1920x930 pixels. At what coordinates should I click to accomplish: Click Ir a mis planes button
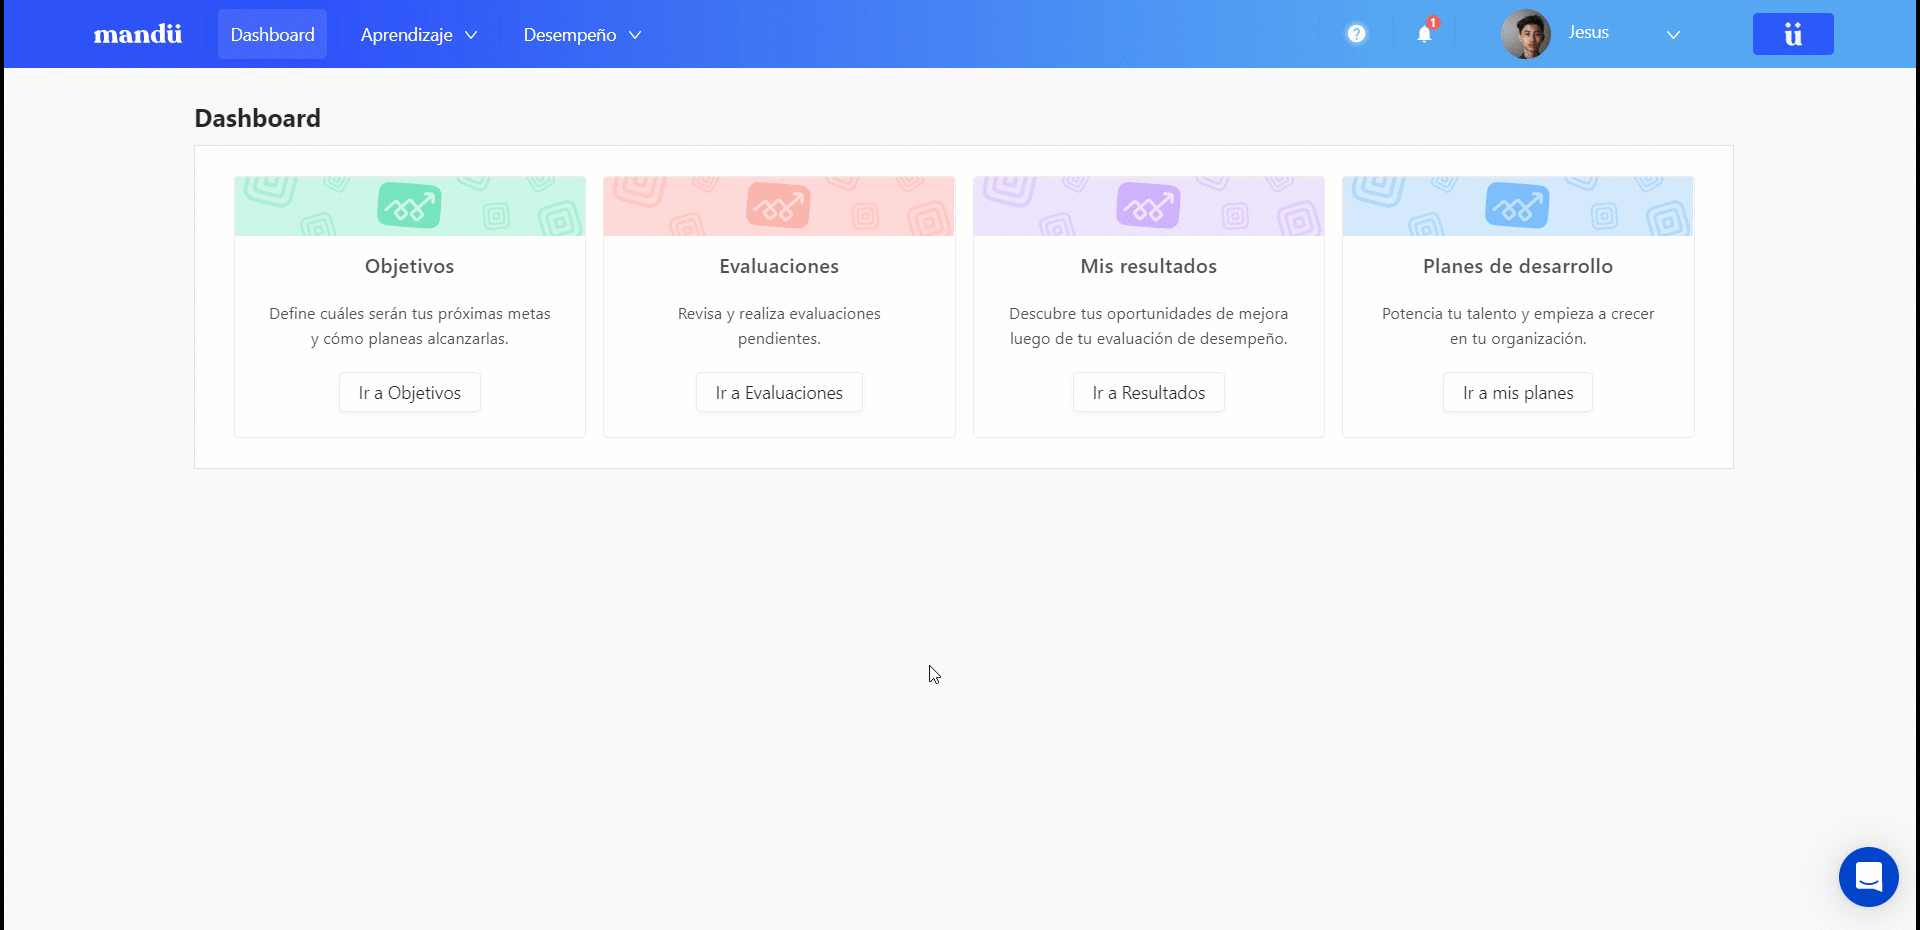coord(1518,393)
